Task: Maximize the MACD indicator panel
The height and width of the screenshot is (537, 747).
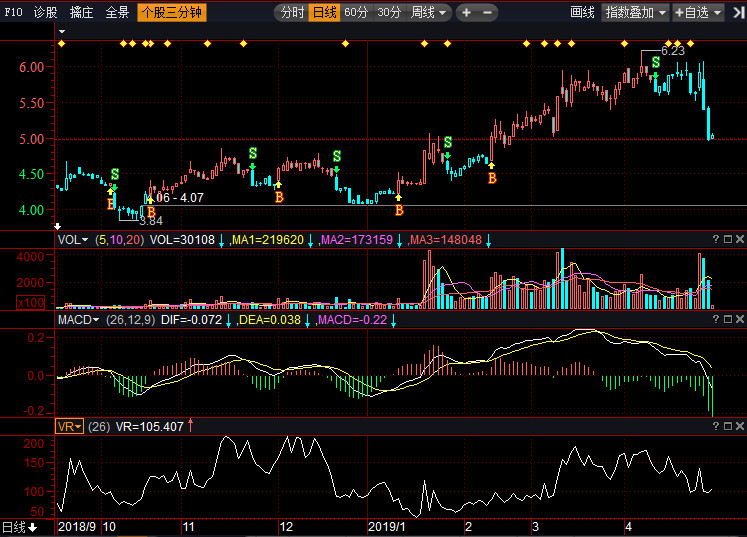Action: click(728, 319)
